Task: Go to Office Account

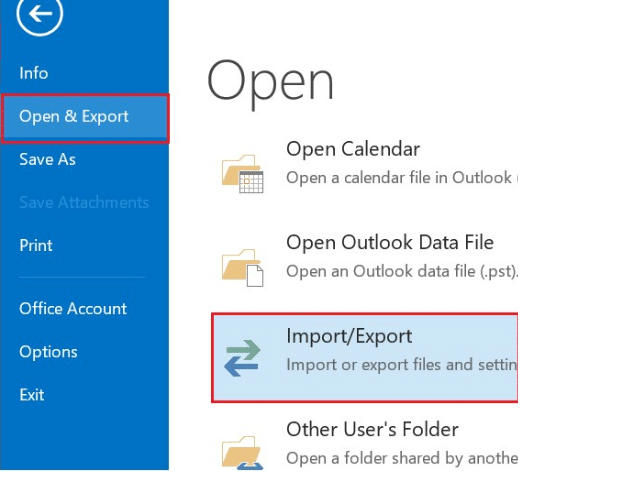Action: (x=73, y=308)
